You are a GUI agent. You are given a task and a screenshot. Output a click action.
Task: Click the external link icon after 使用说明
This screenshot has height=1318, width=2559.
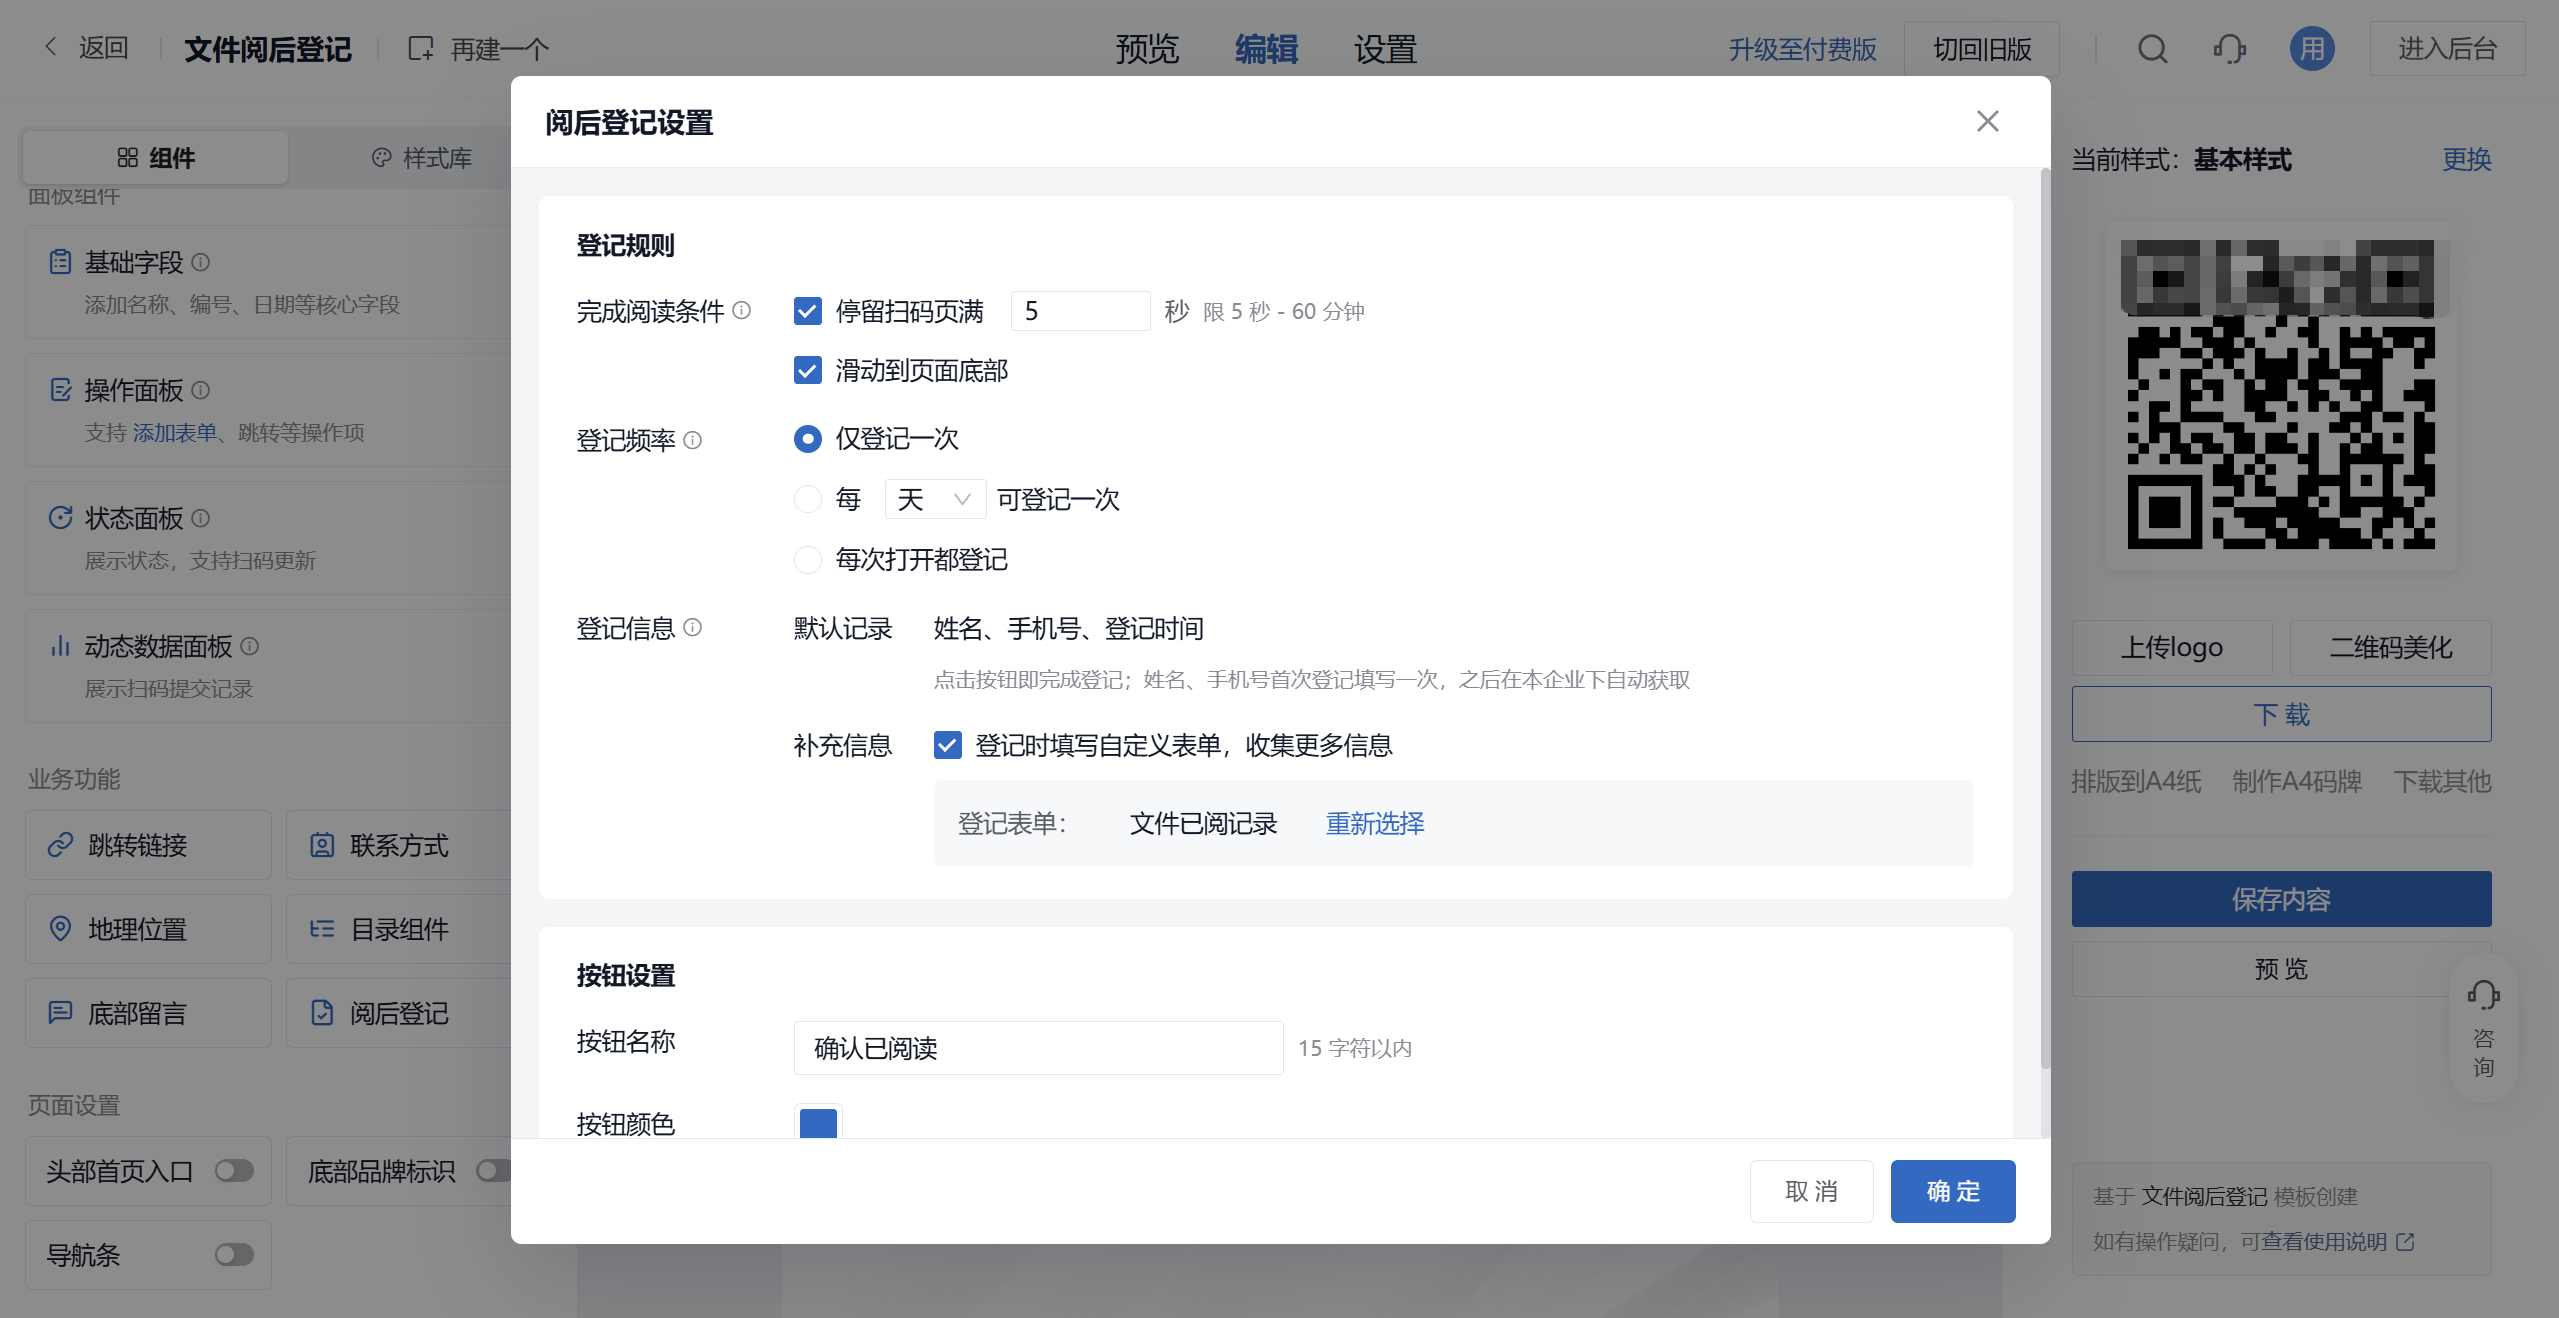[2406, 1241]
